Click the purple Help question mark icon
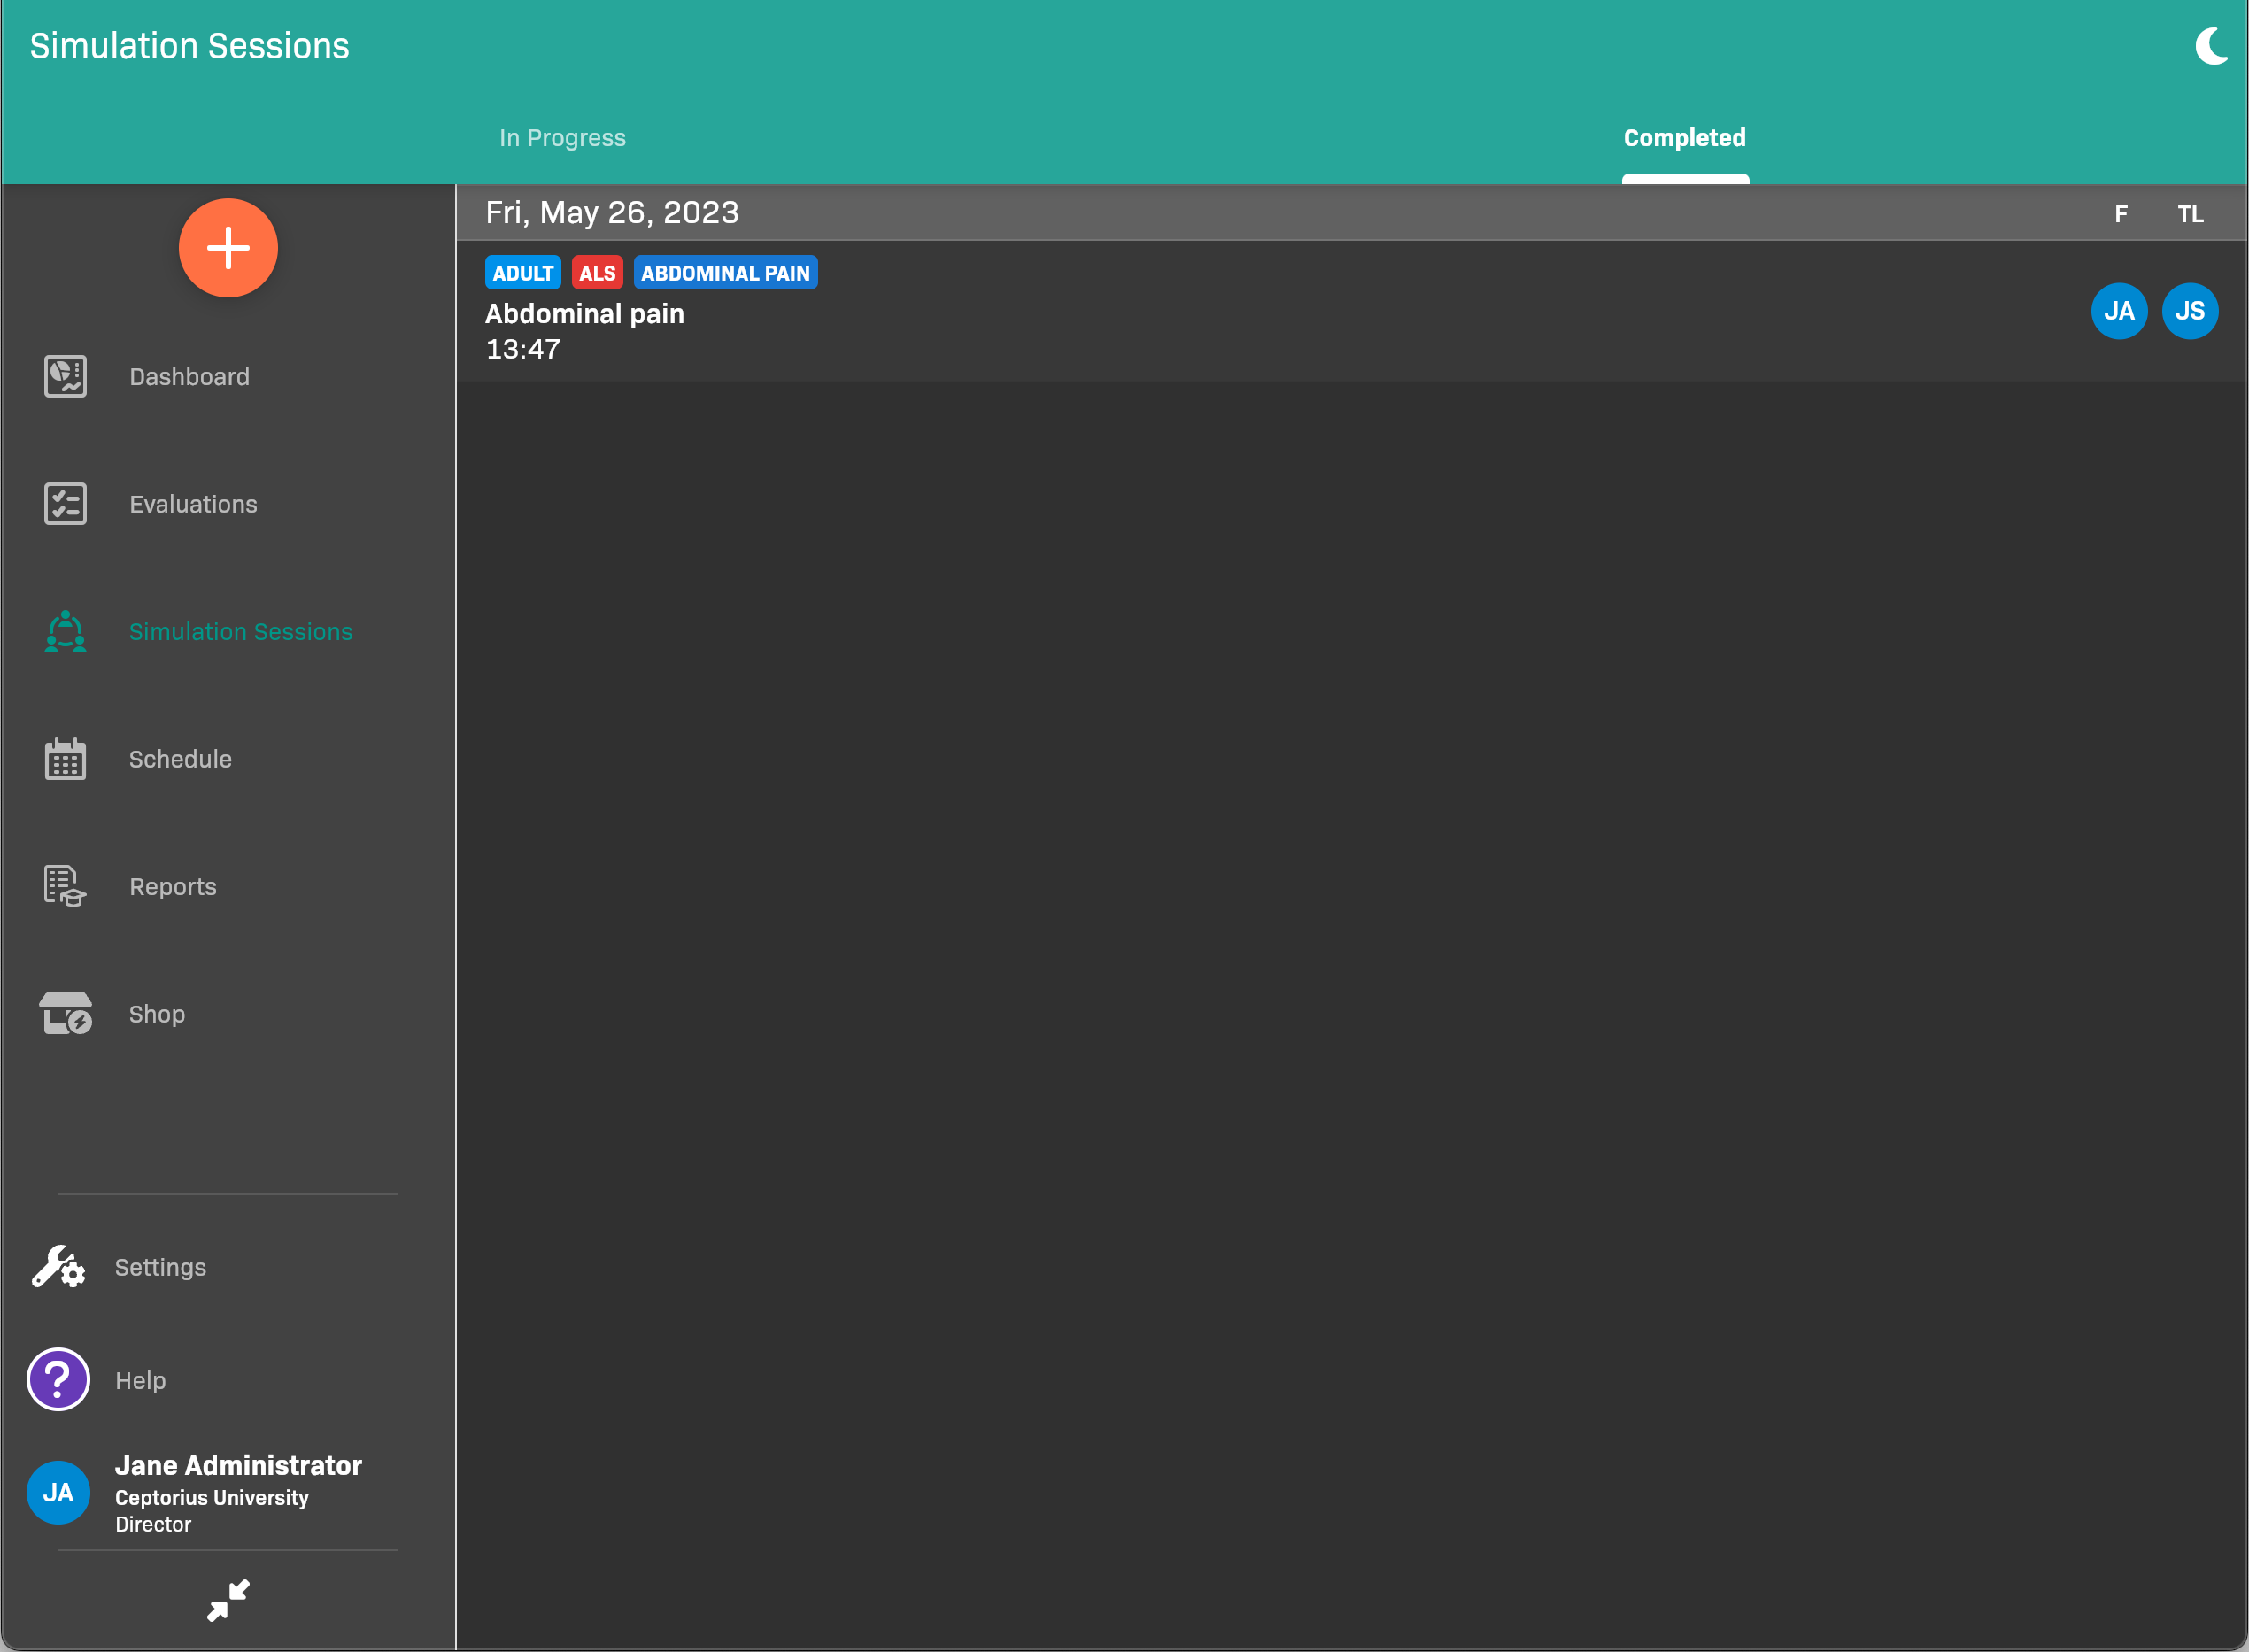Image resolution: width=2249 pixels, height=1652 pixels. coord(58,1380)
